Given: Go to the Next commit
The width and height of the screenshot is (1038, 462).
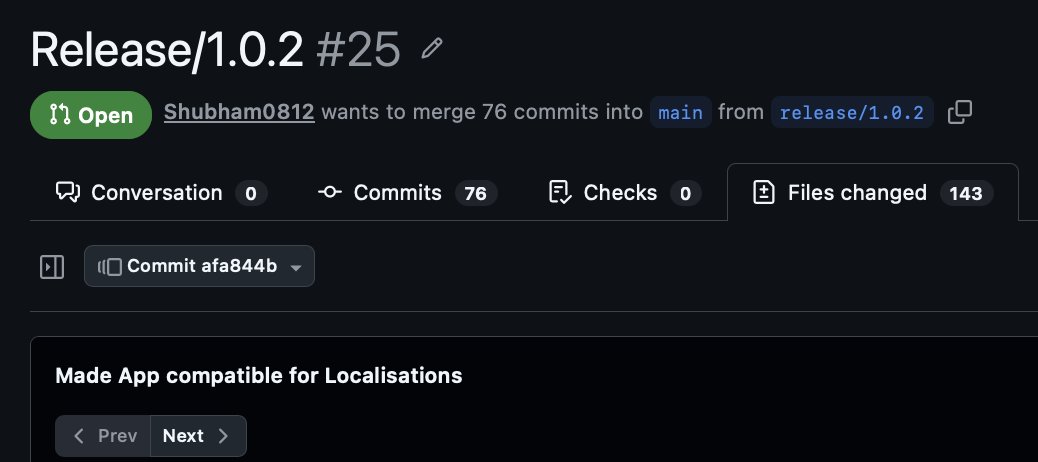Looking at the screenshot, I should [198, 436].
